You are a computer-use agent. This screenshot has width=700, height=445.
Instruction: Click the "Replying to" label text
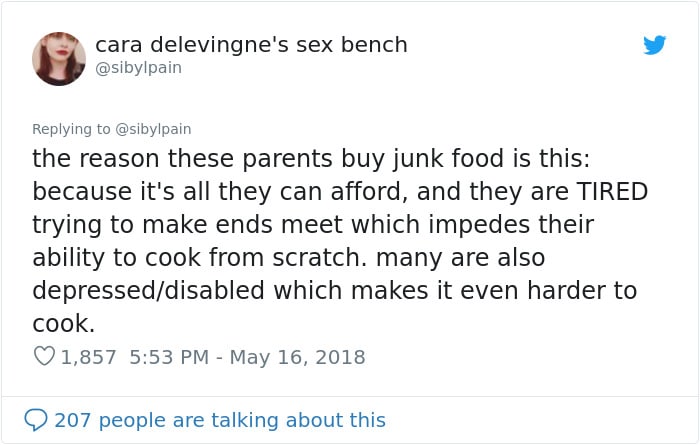71,129
